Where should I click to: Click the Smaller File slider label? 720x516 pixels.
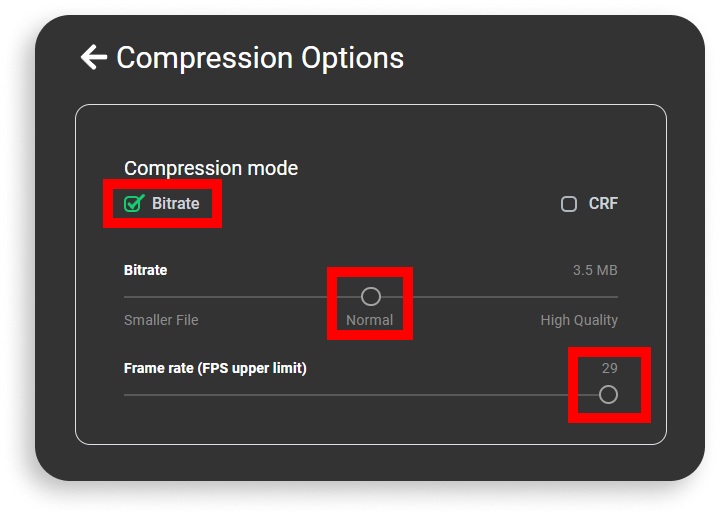coord(161,320)
